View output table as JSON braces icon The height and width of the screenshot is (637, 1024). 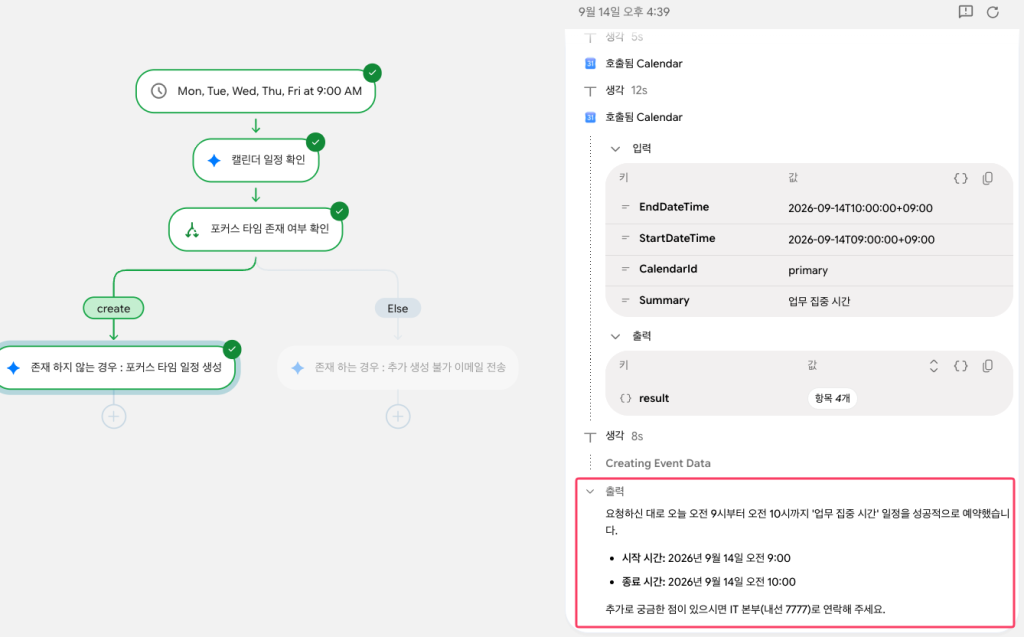pyautogui.click(x=961, y=366)
